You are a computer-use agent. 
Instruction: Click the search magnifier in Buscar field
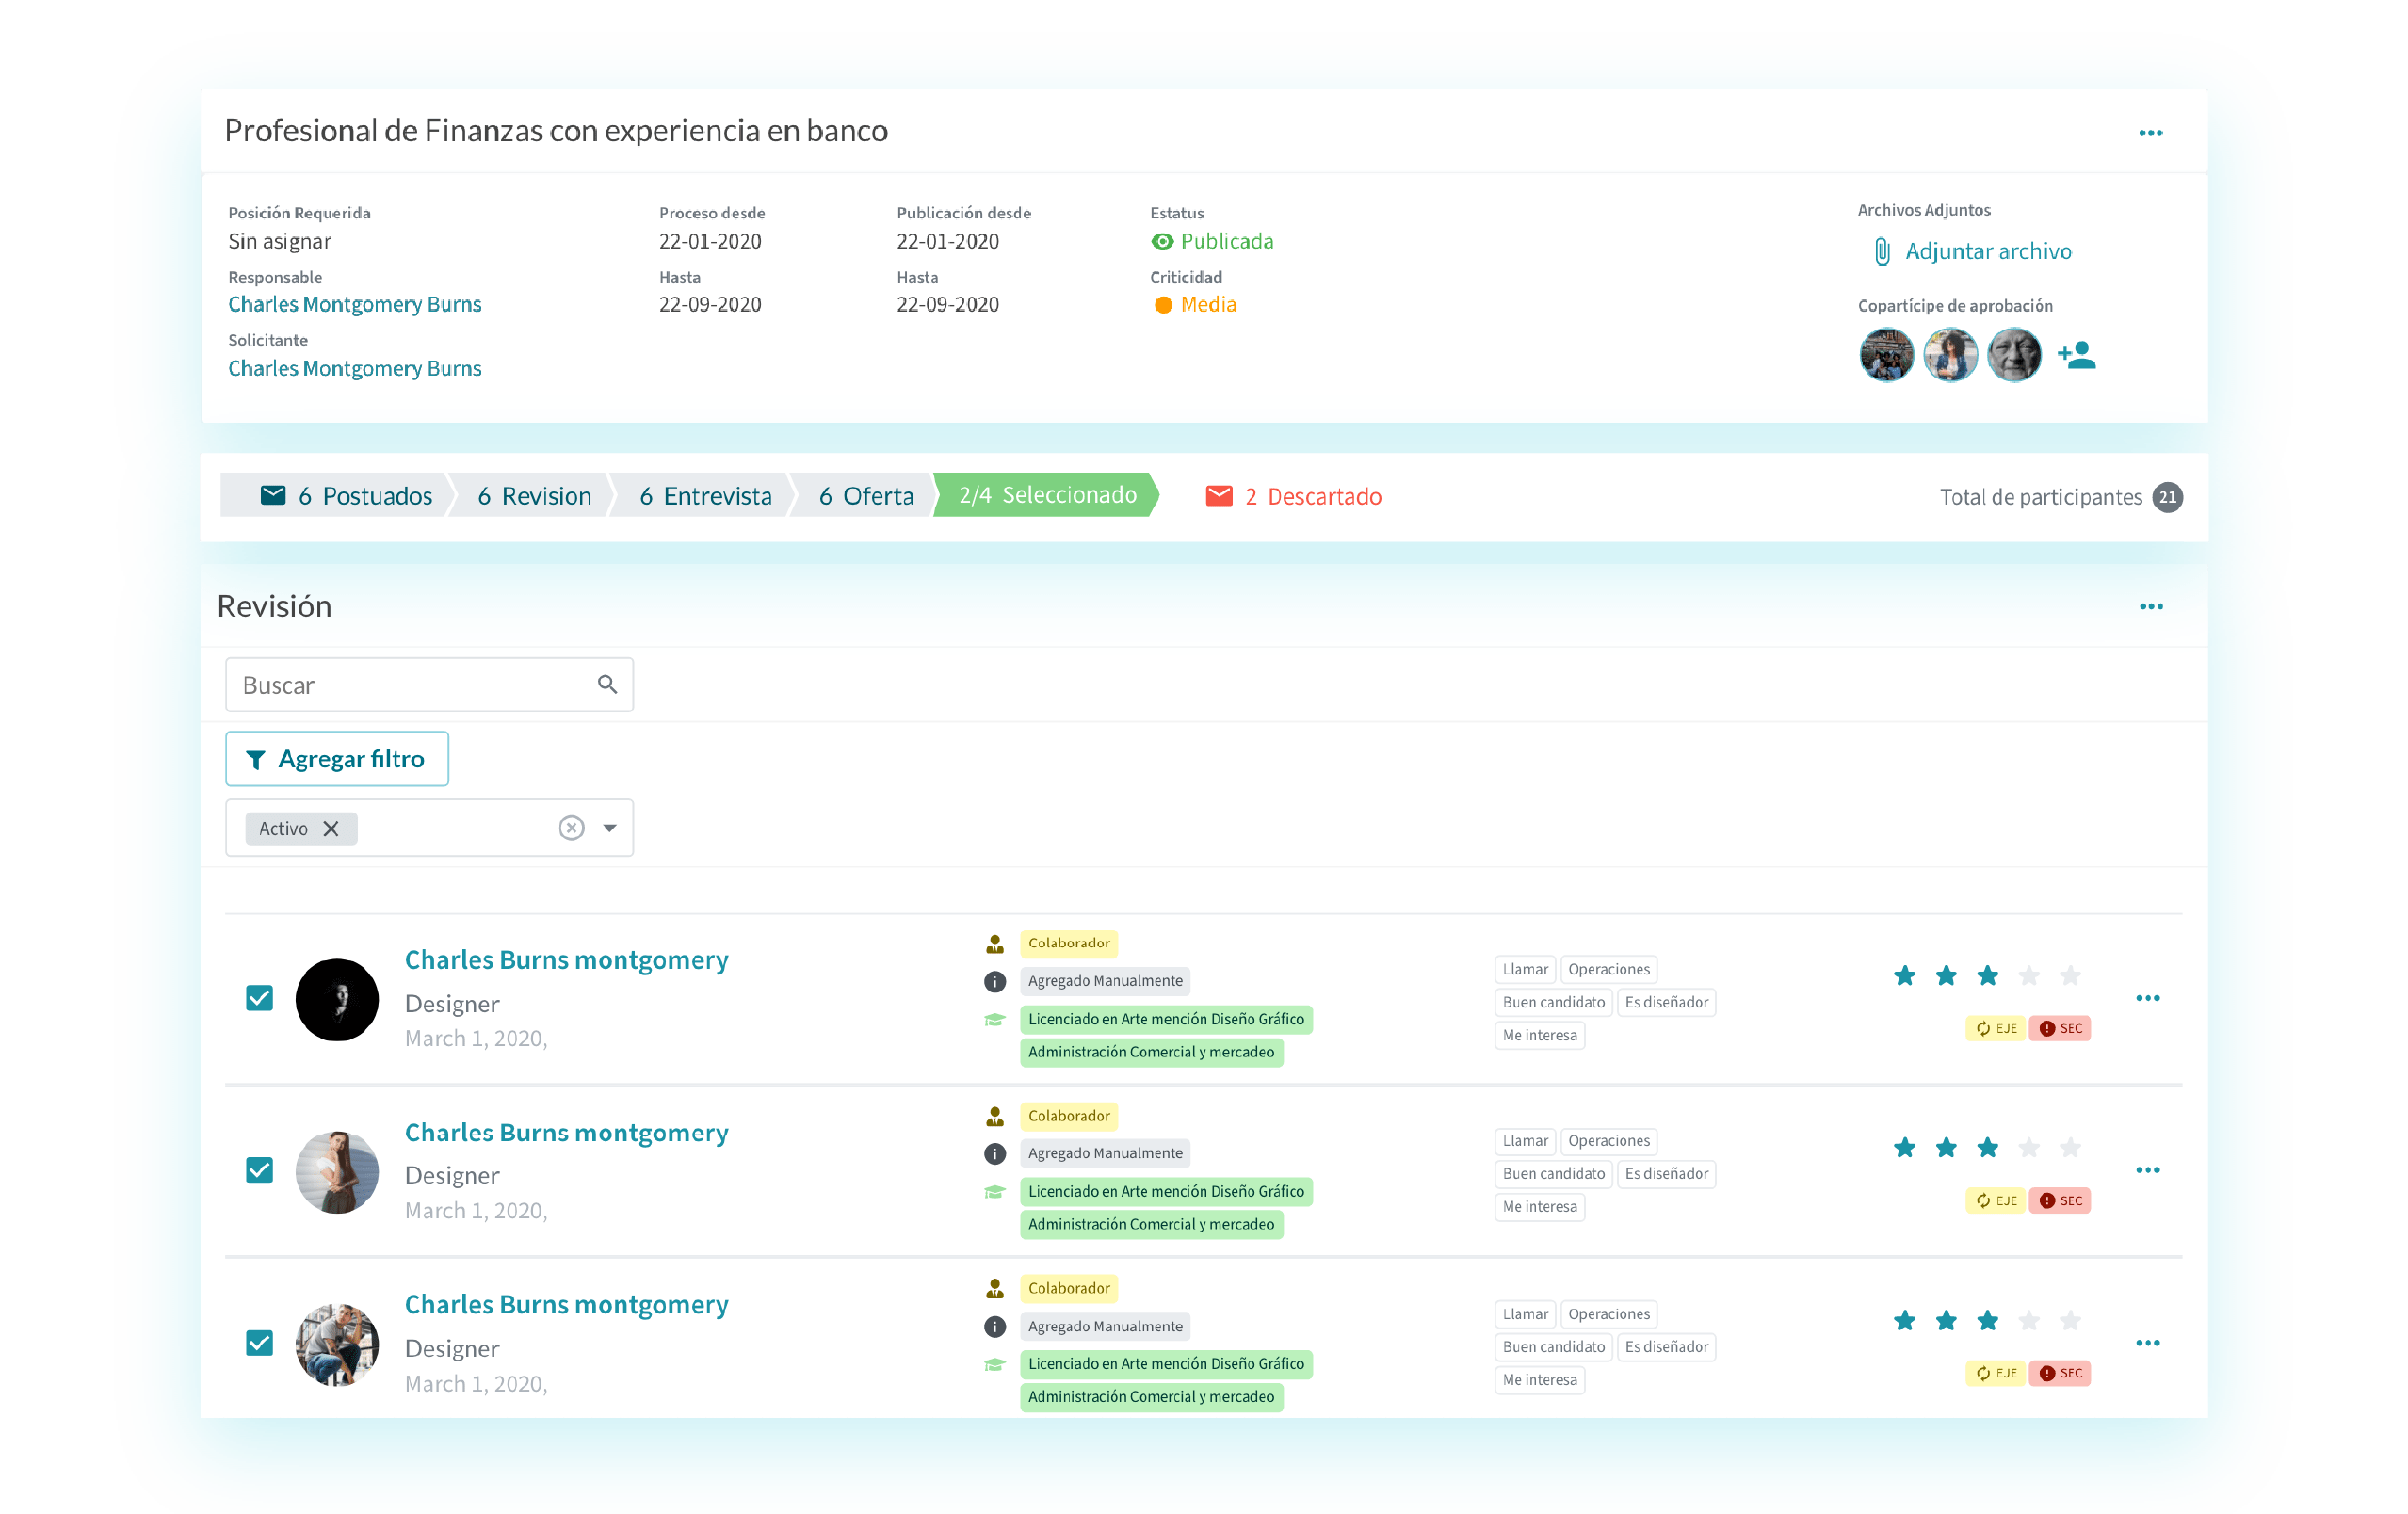click(607, 684)
